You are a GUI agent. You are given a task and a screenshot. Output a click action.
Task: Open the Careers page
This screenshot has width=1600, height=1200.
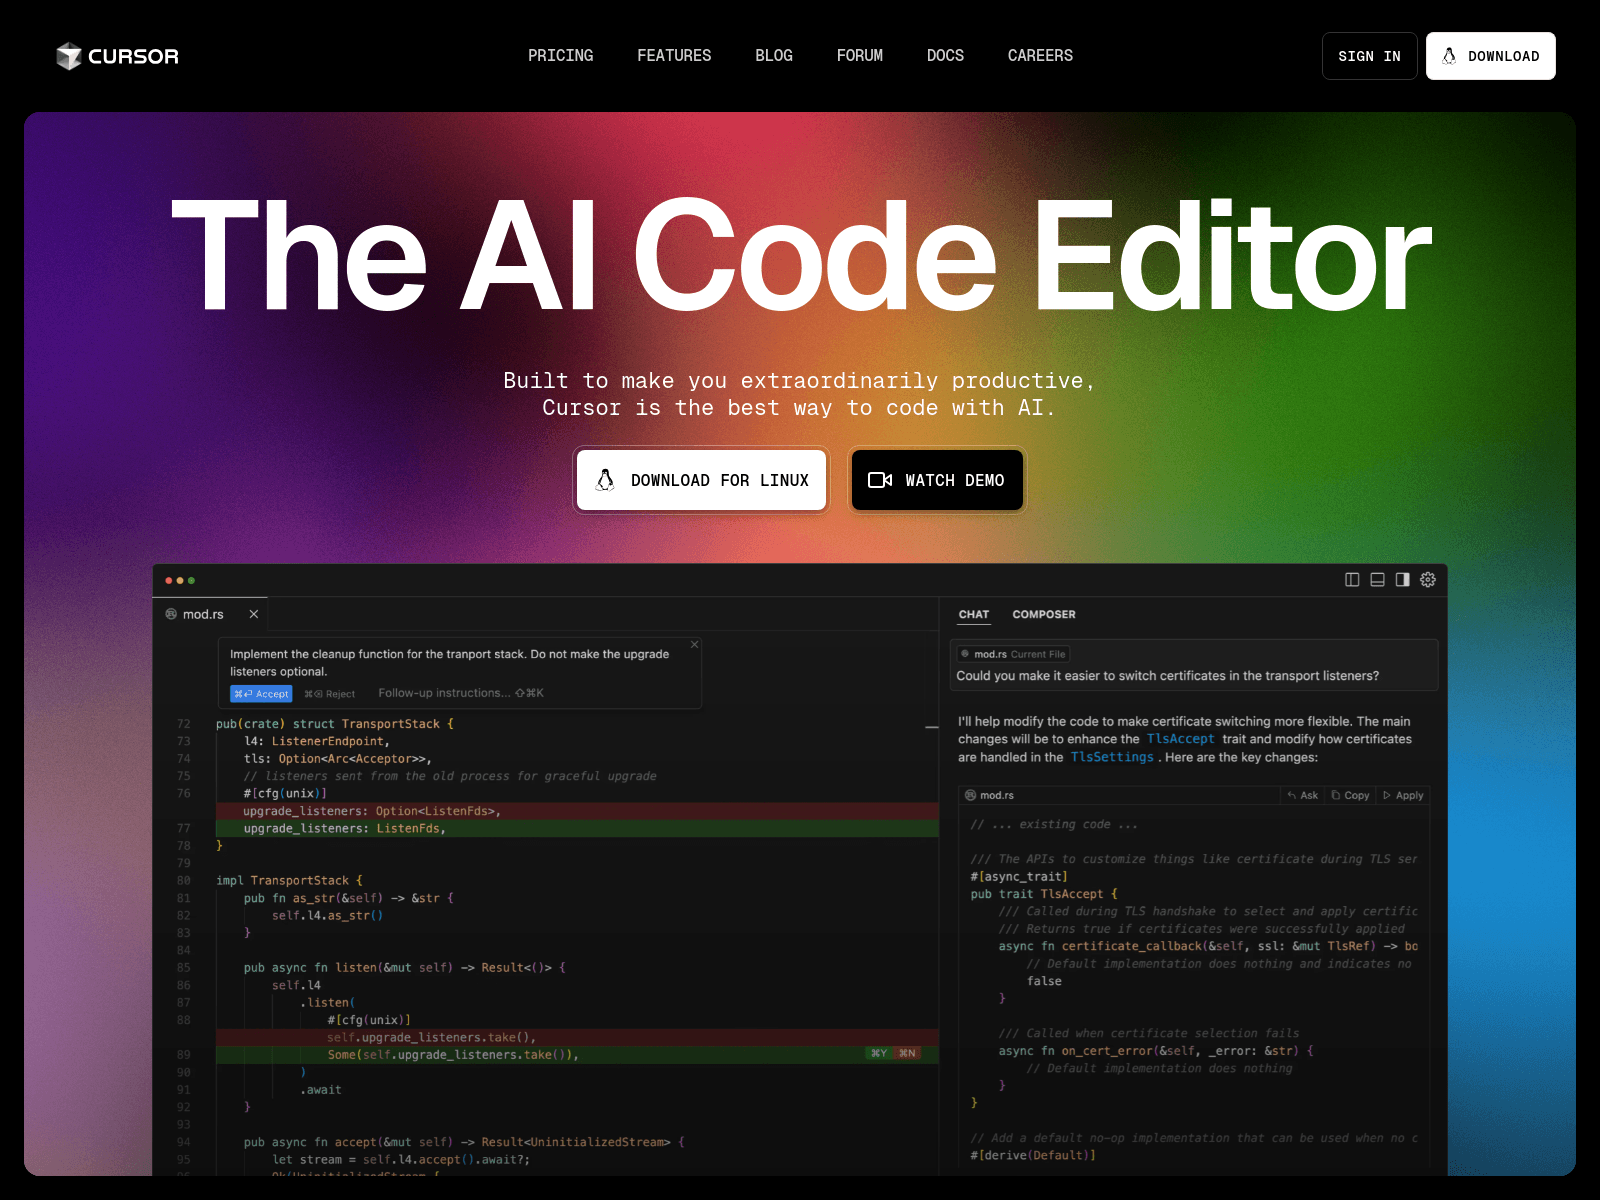point(1040,56)
